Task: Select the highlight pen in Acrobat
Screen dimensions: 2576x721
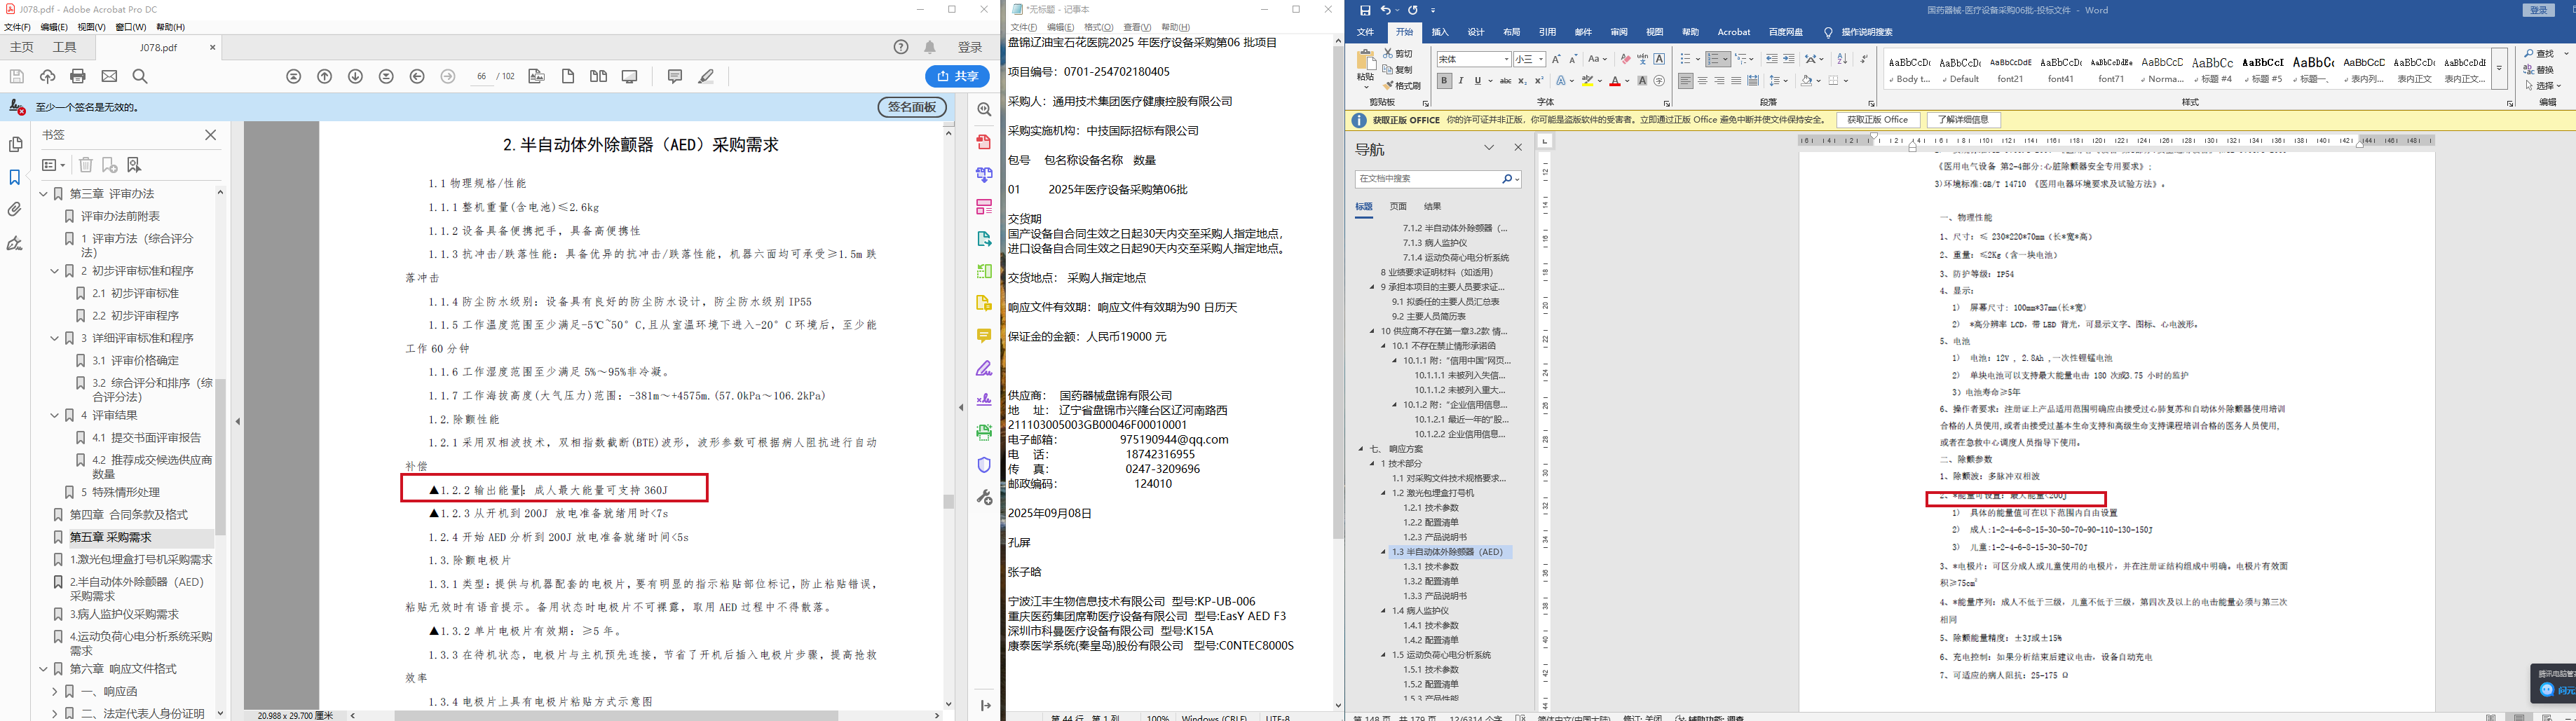Action: point(706,76)
